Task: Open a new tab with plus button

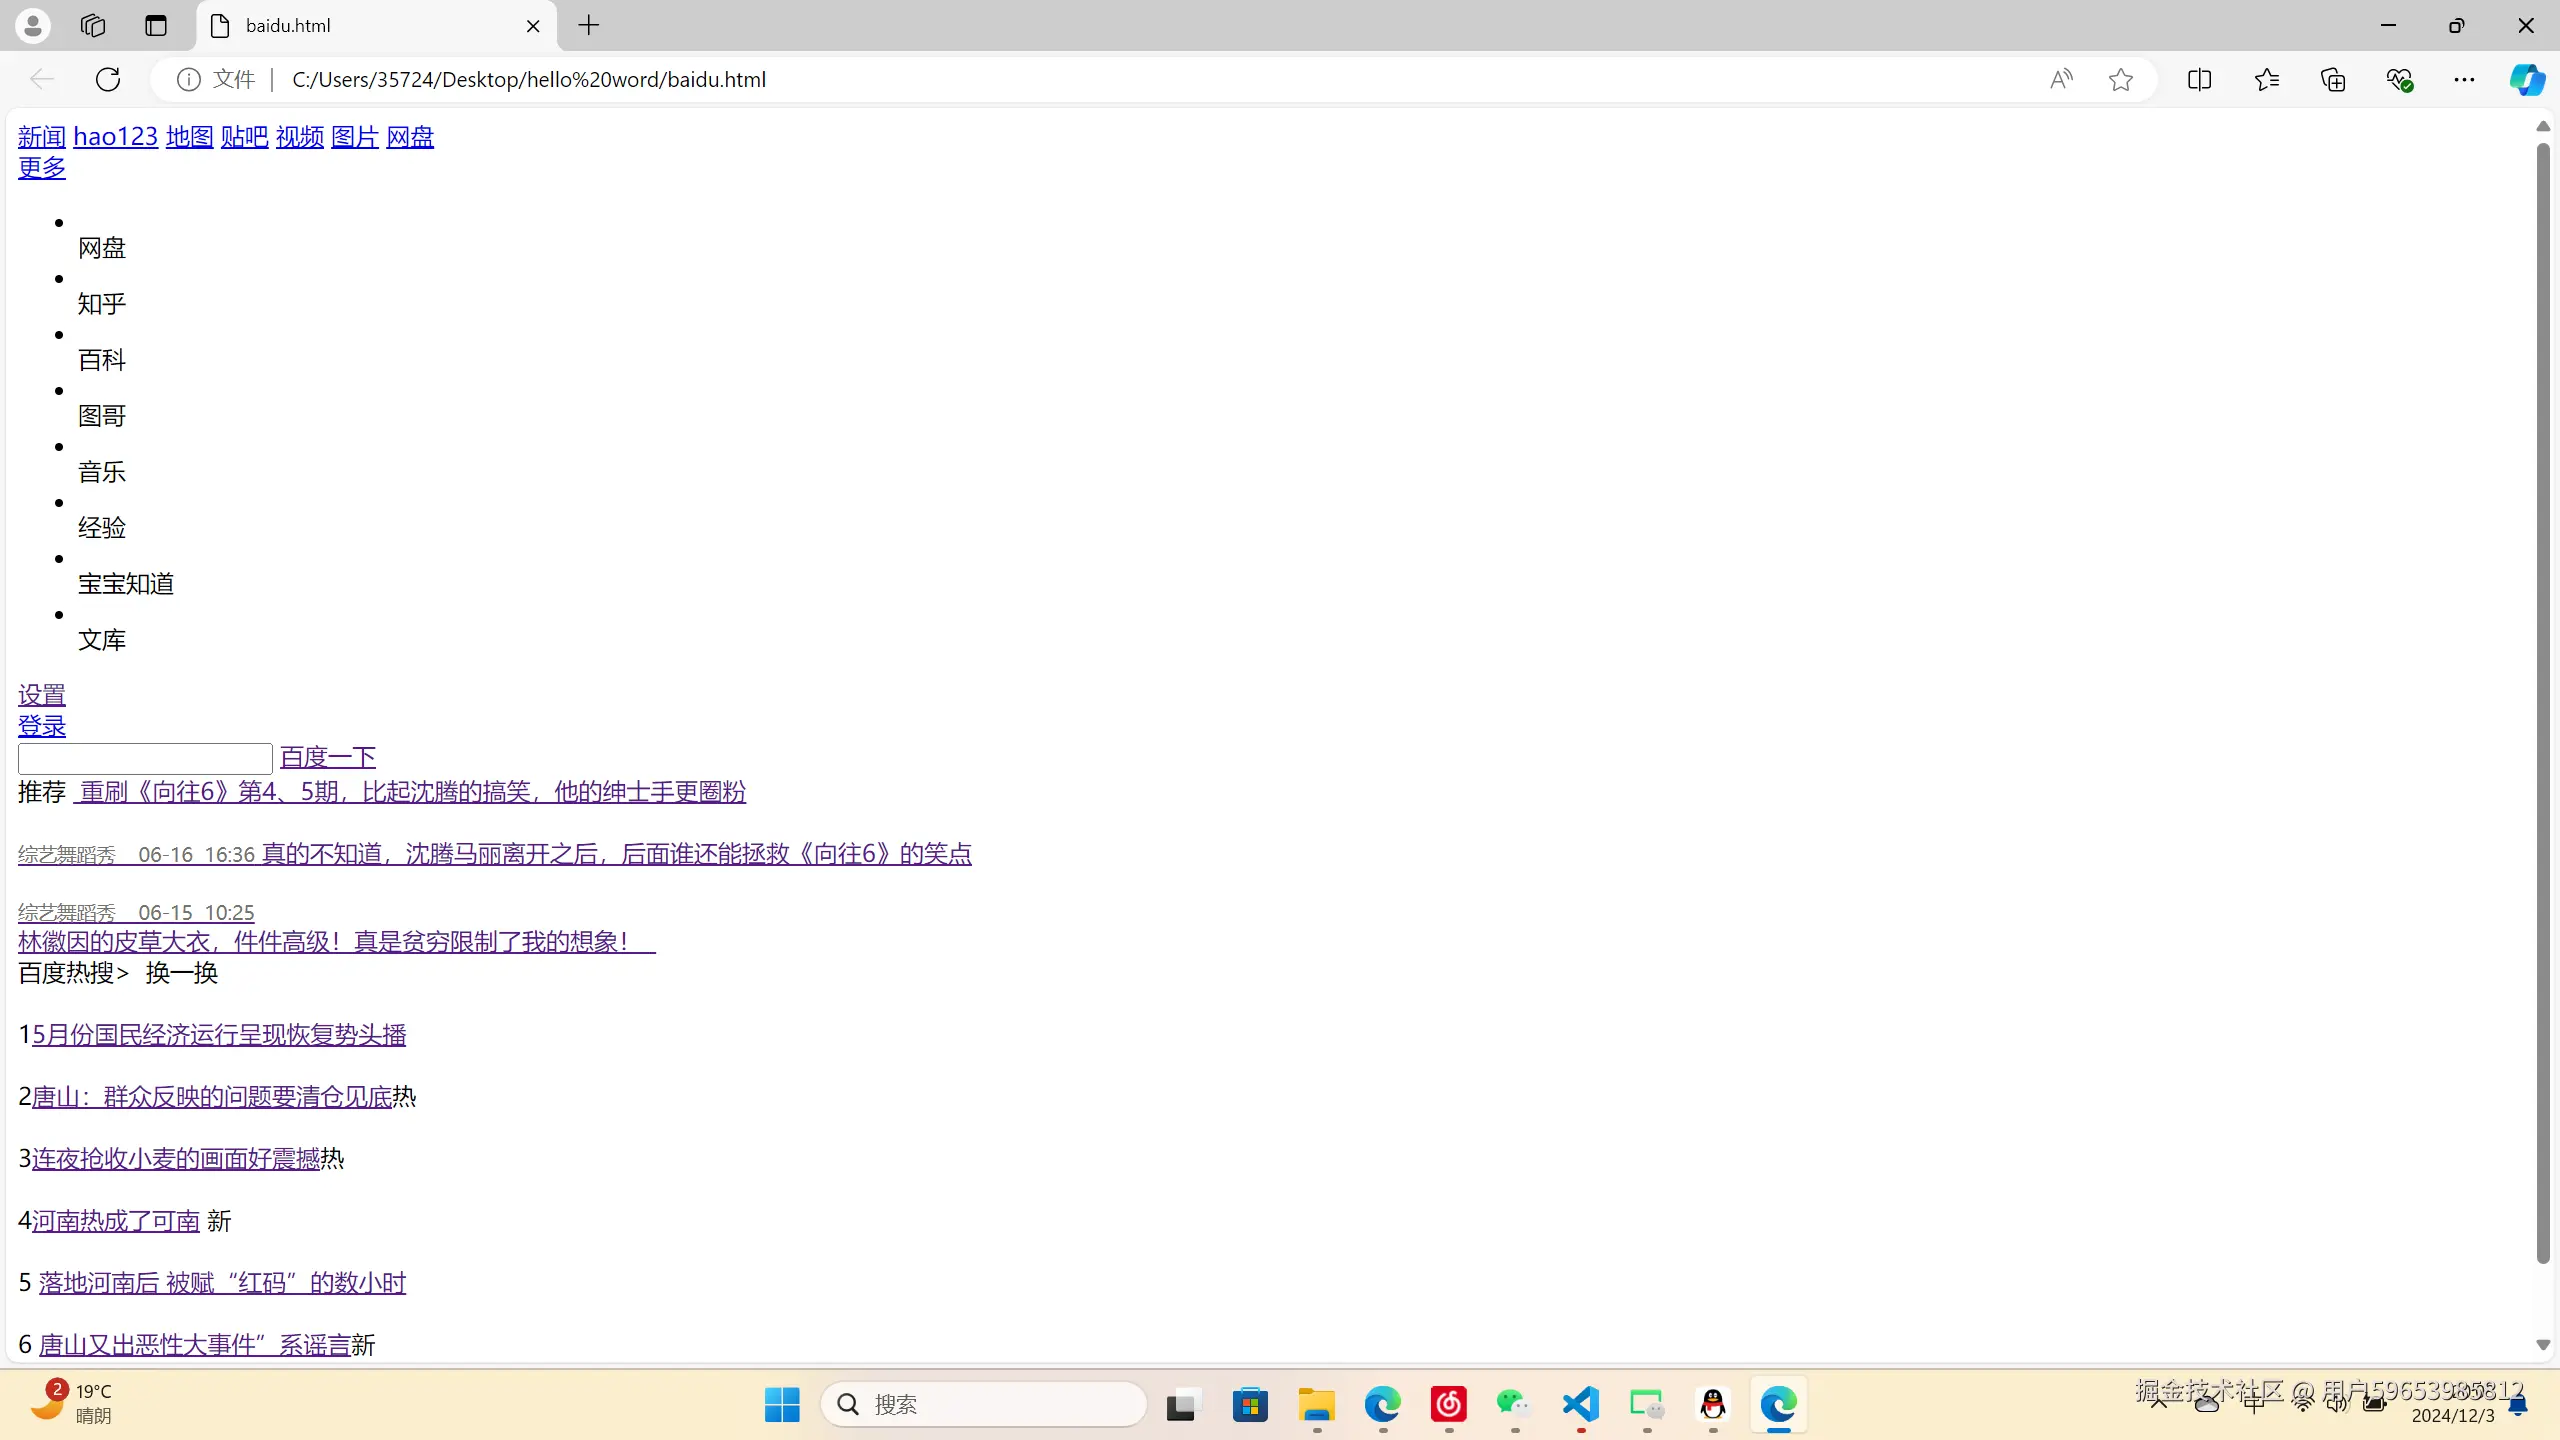Action: [589, 25]
